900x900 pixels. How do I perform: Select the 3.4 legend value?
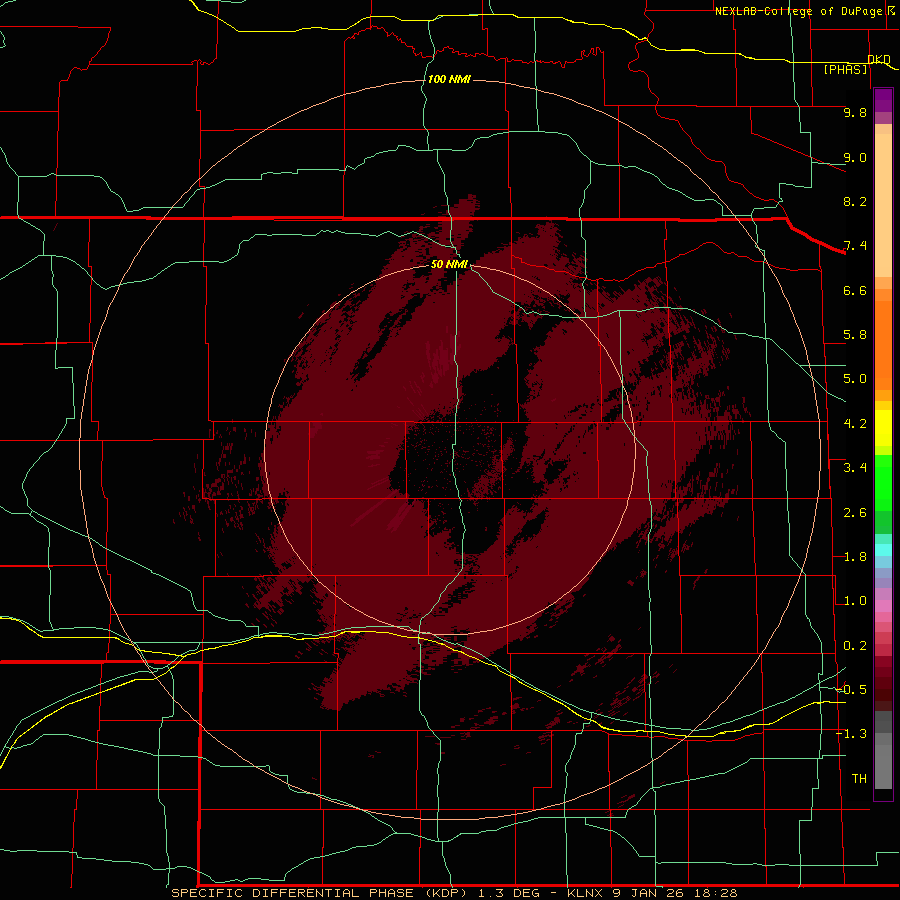click(855, 468)
